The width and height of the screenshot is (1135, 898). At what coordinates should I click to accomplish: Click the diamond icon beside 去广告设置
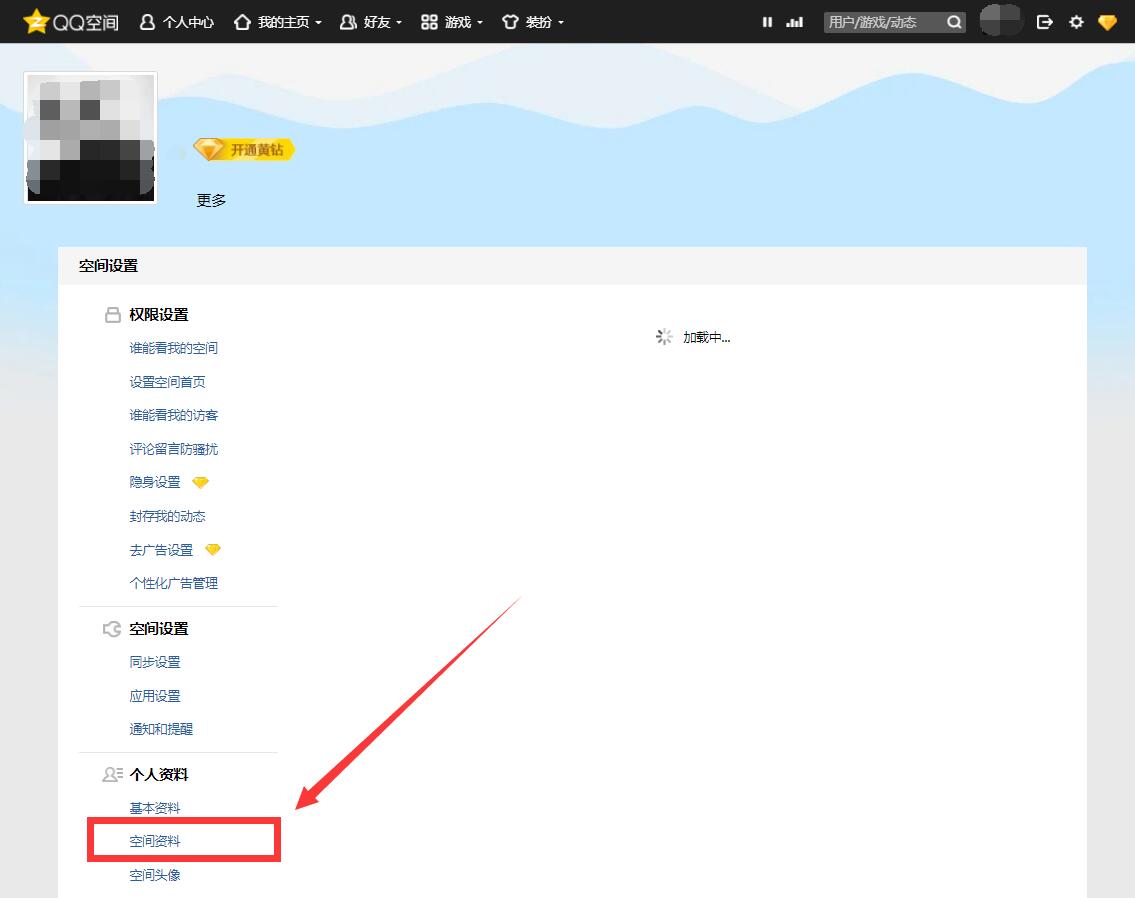[x=212, y=549]
